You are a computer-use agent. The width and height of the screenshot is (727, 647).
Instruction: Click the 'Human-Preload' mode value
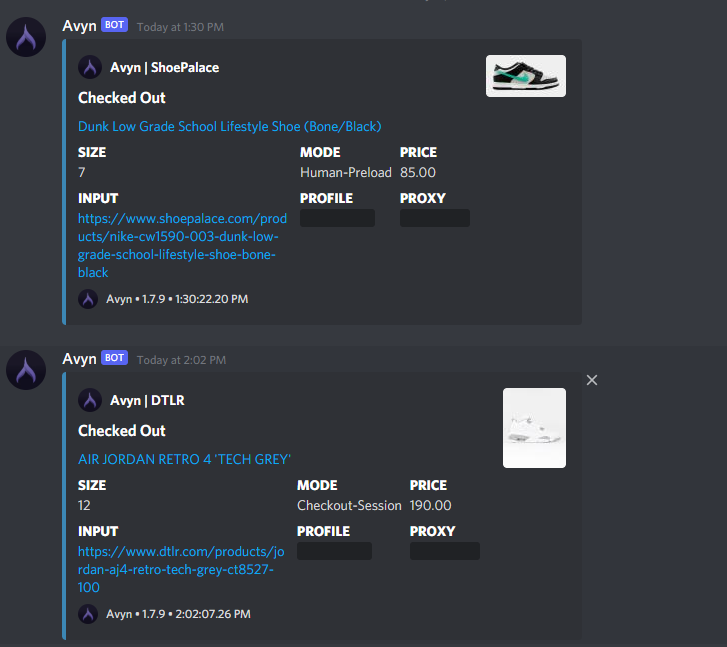[x=346, y=173]
